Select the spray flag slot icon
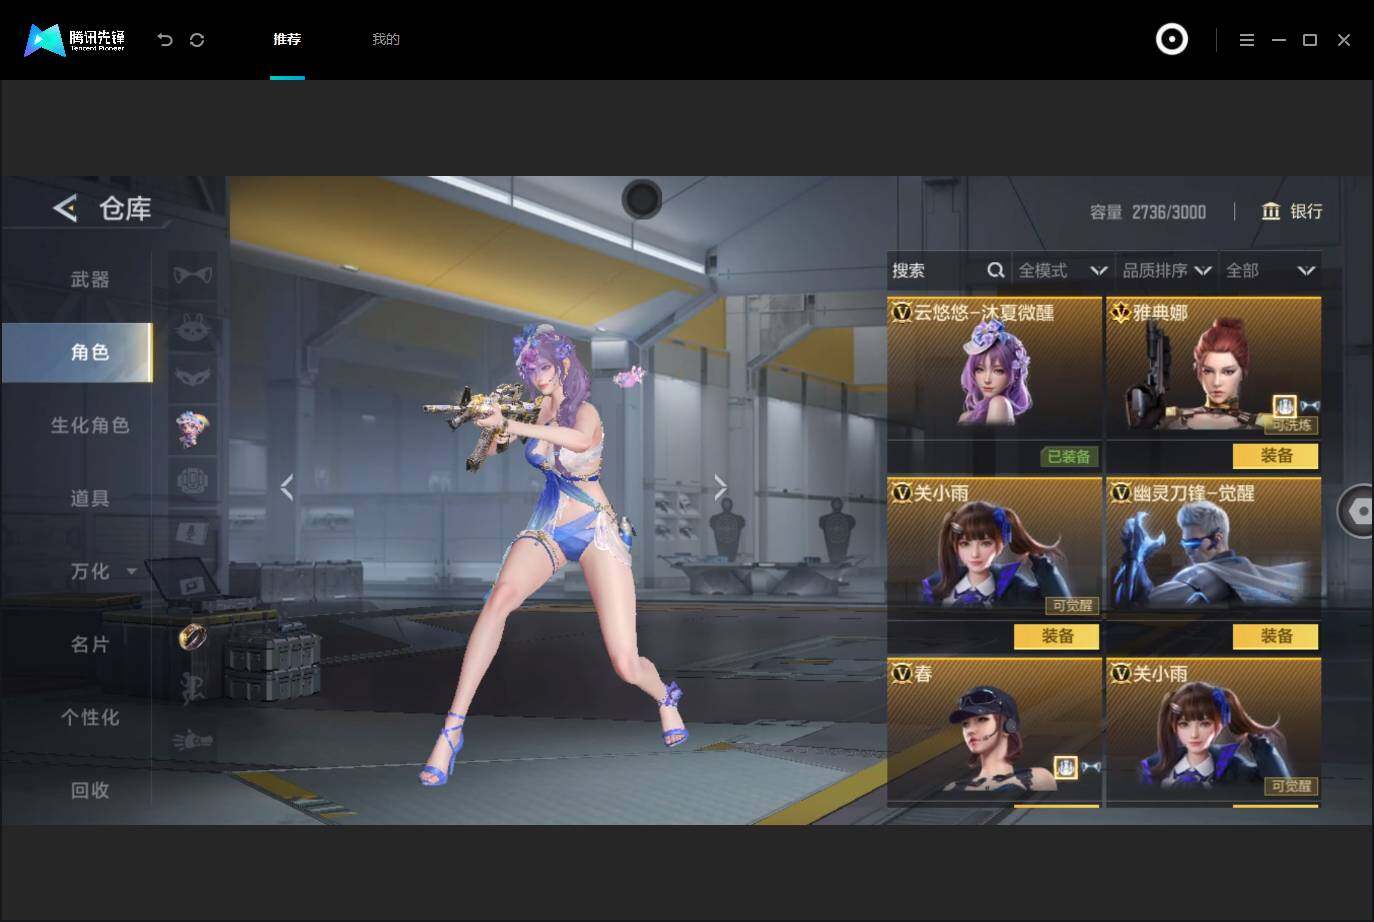This screenshot has width=1374, height=922. point(192,584)
